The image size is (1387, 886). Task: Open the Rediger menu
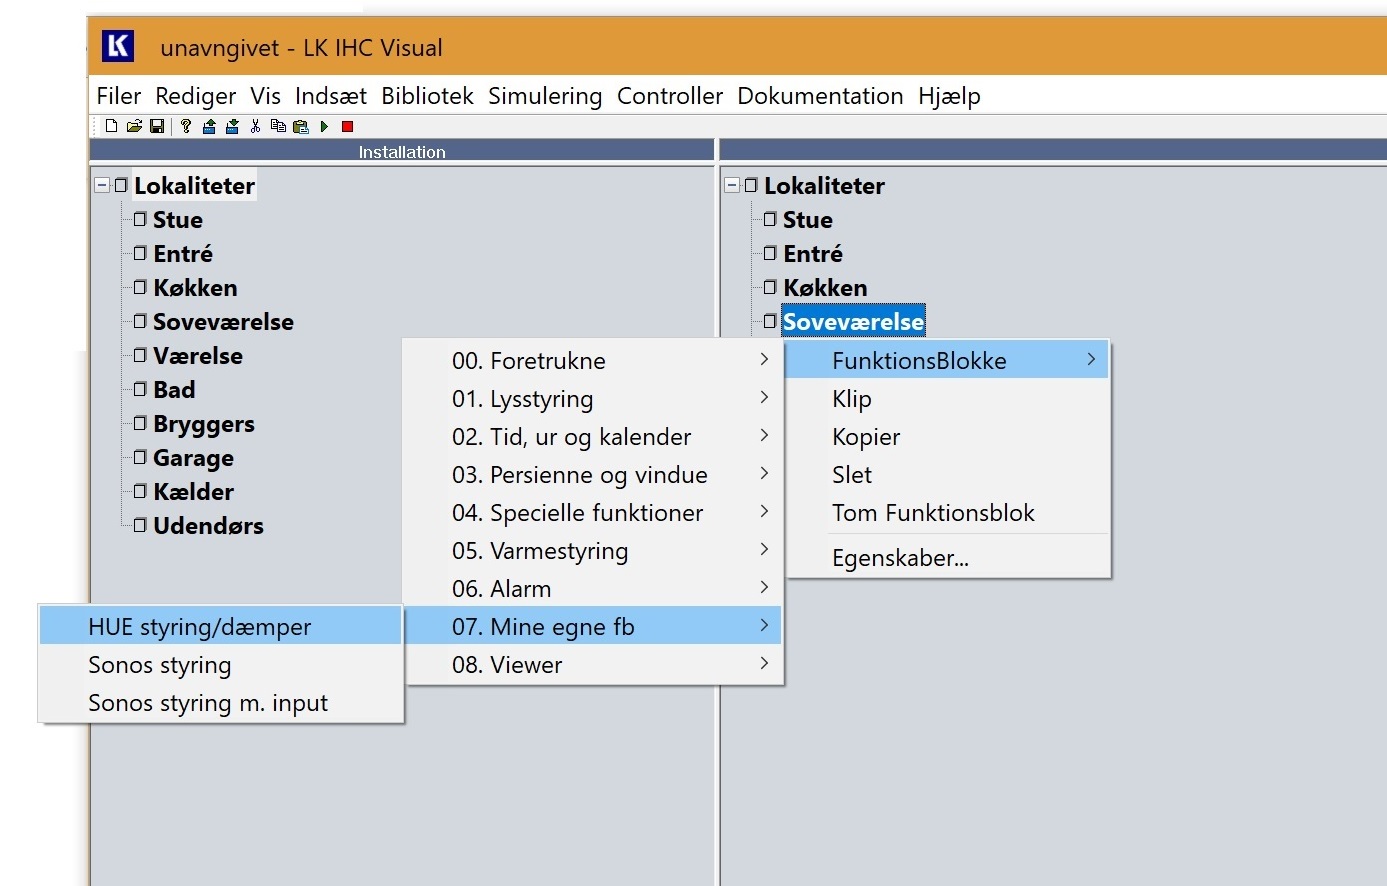click(195, 96)
